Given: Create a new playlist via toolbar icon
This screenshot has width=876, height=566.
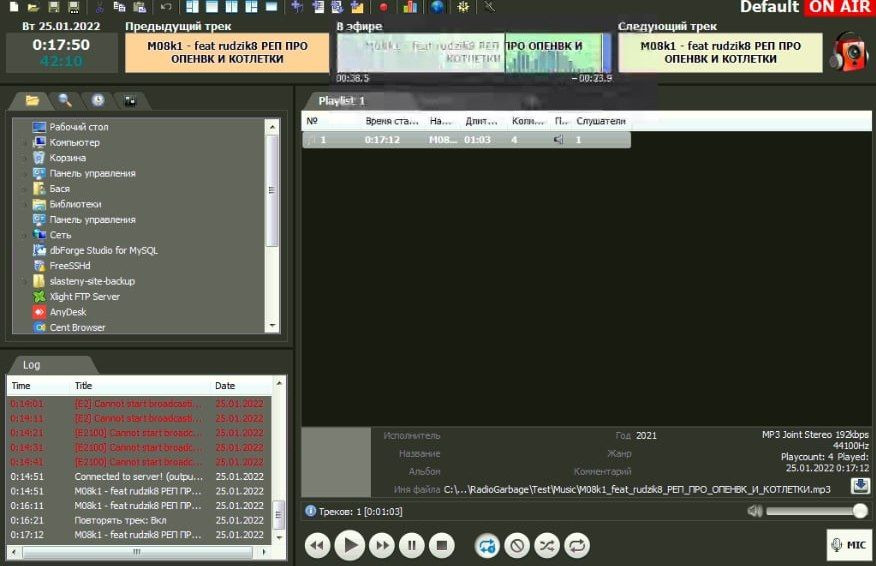Looking at the screenshot, I should [x=14, y=7].
